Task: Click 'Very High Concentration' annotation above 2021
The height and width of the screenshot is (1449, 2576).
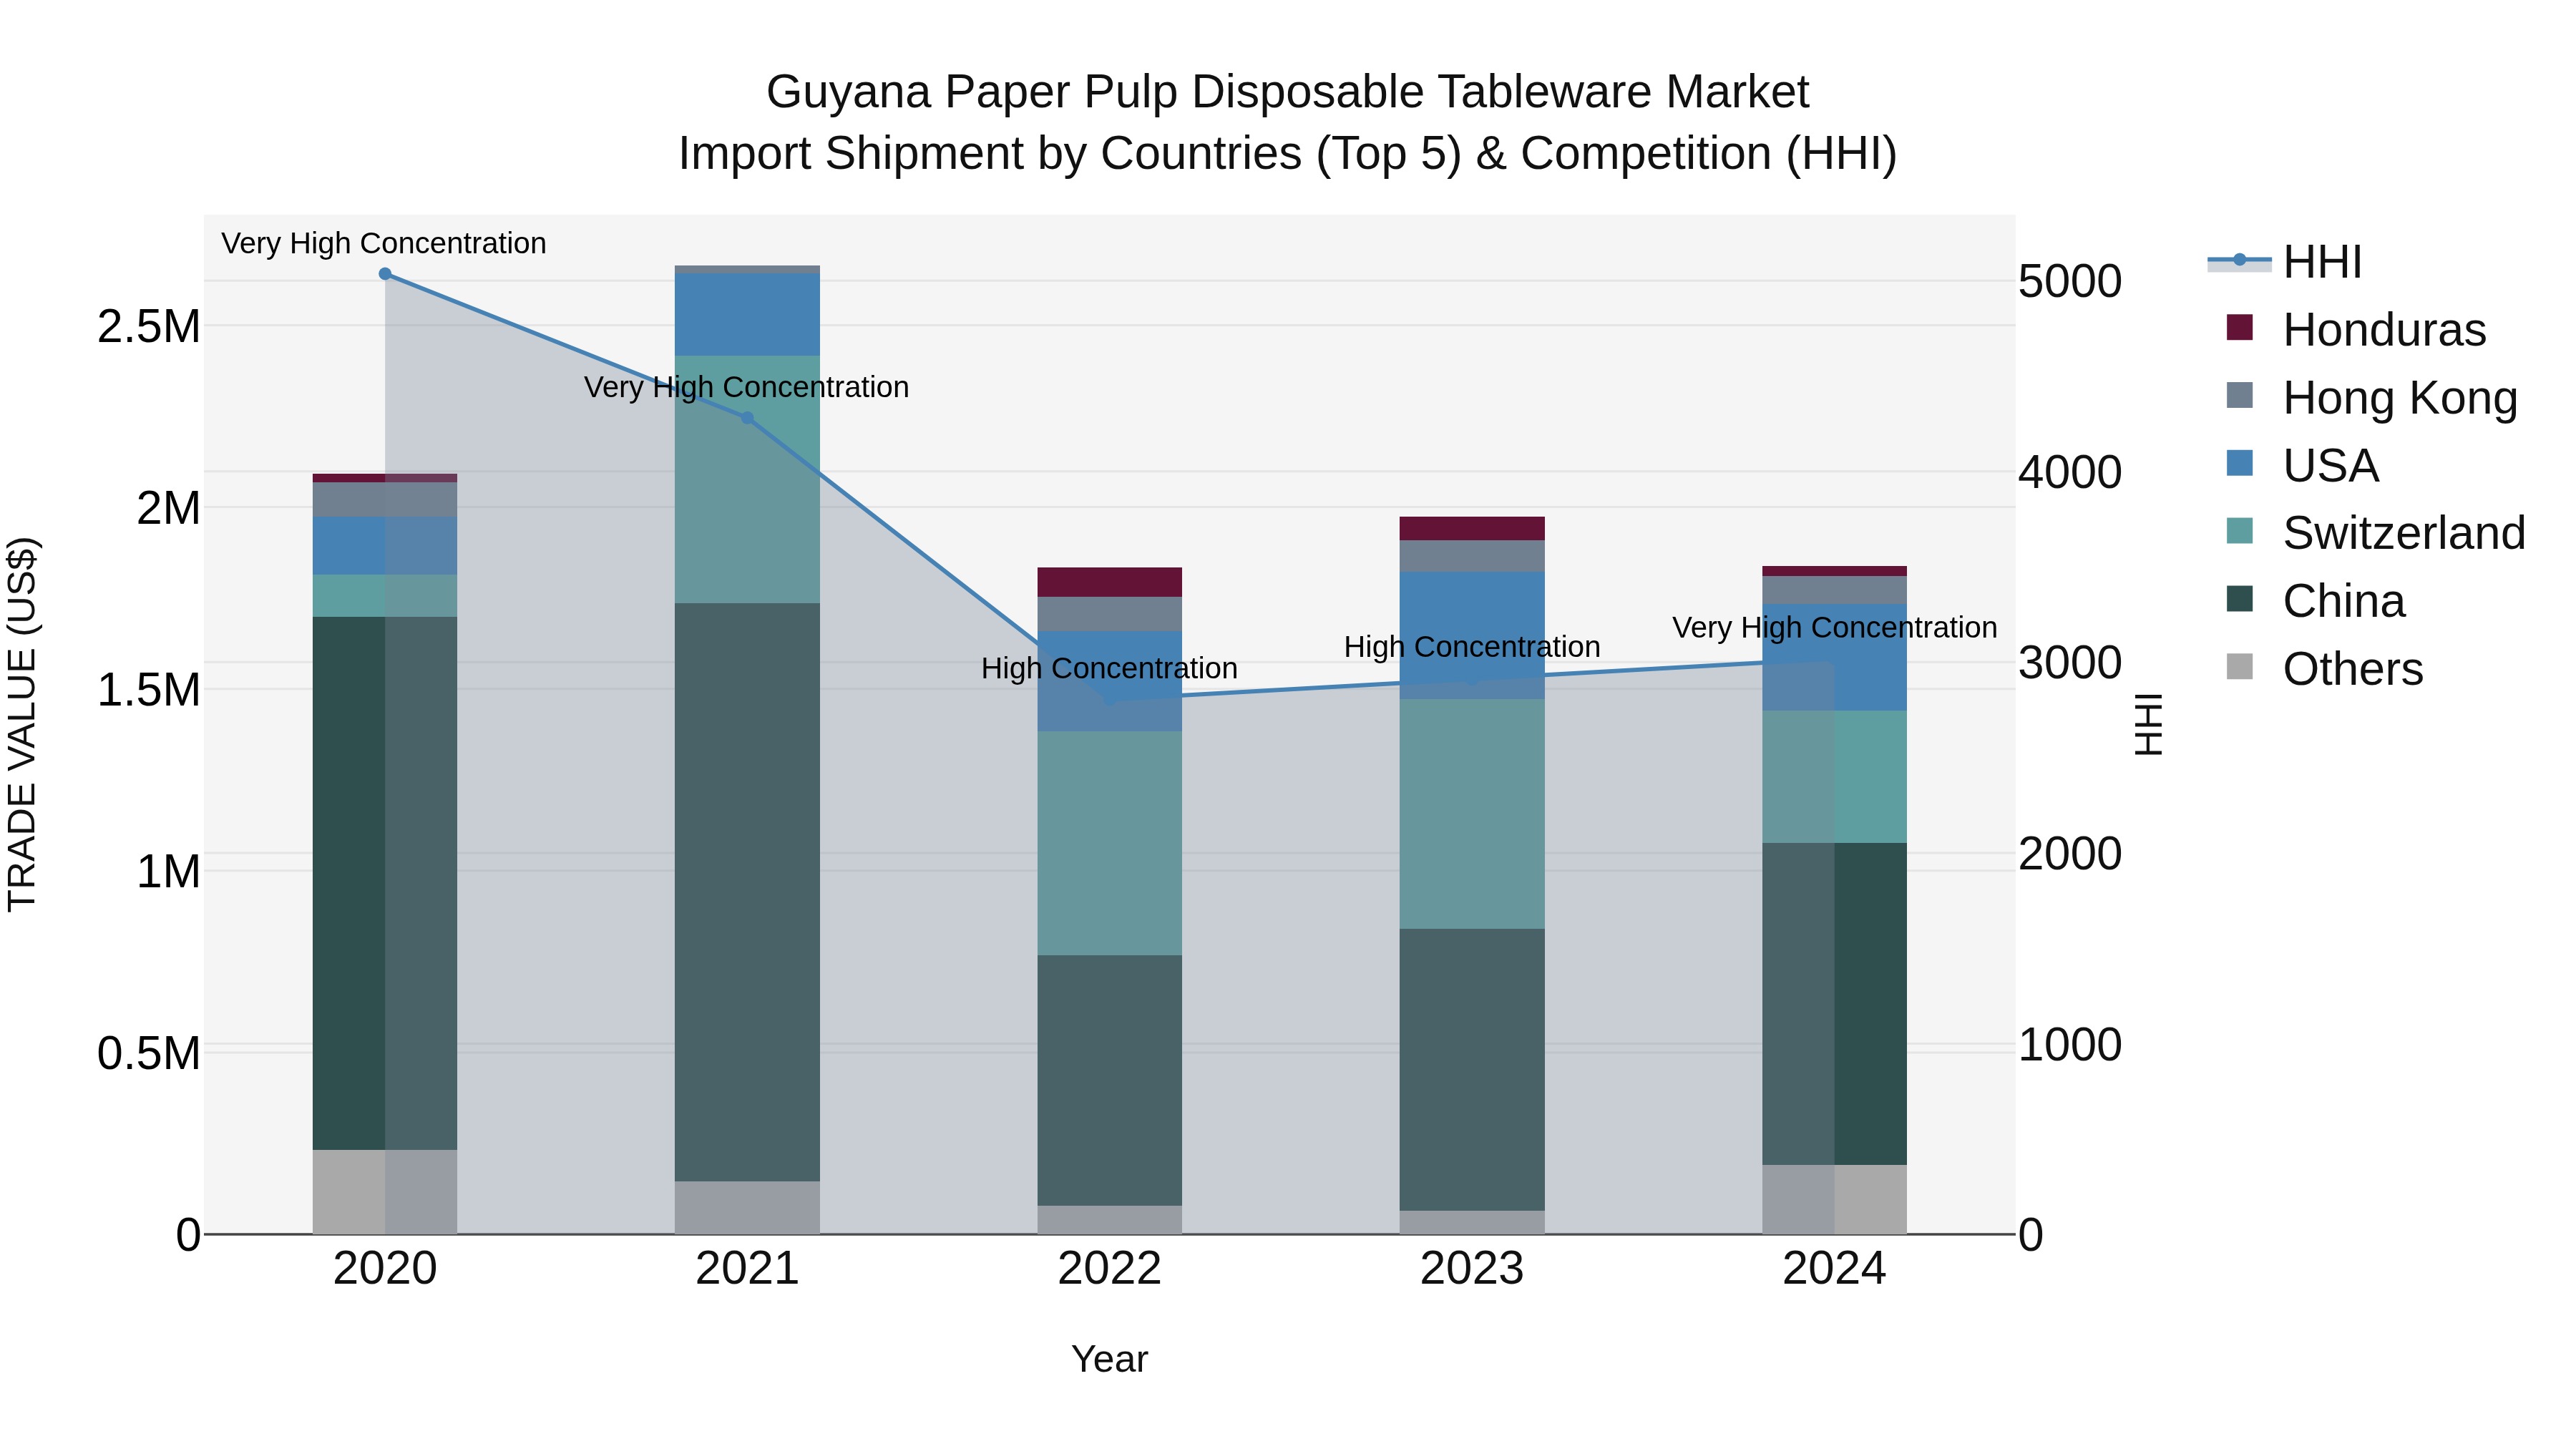Action: point(747,388)
